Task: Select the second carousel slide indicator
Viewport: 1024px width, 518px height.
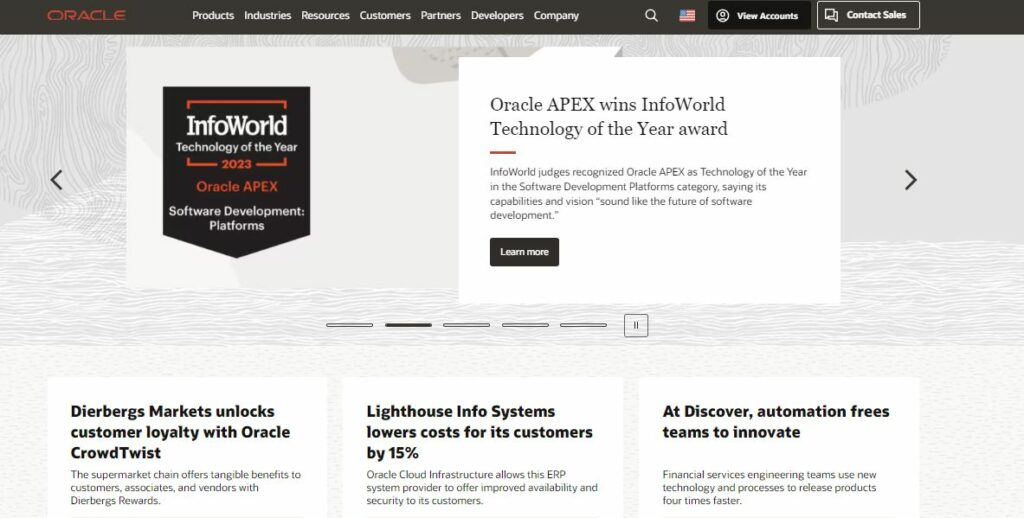Action: (408, 325)
